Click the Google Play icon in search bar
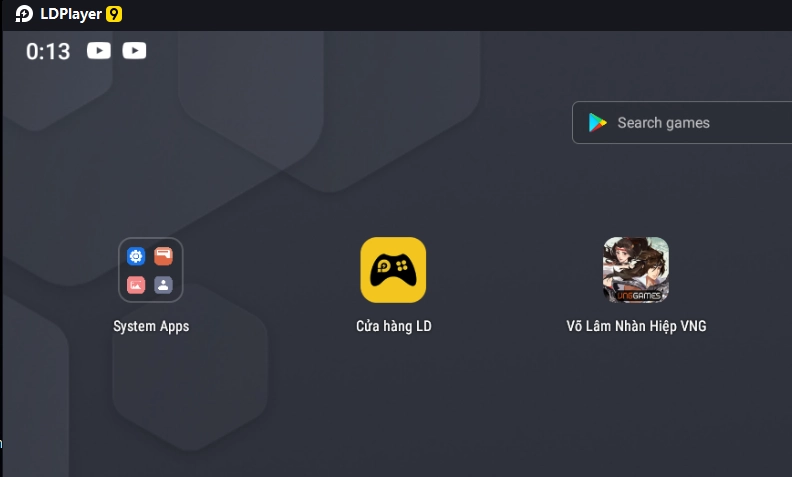 coord(598,123)
